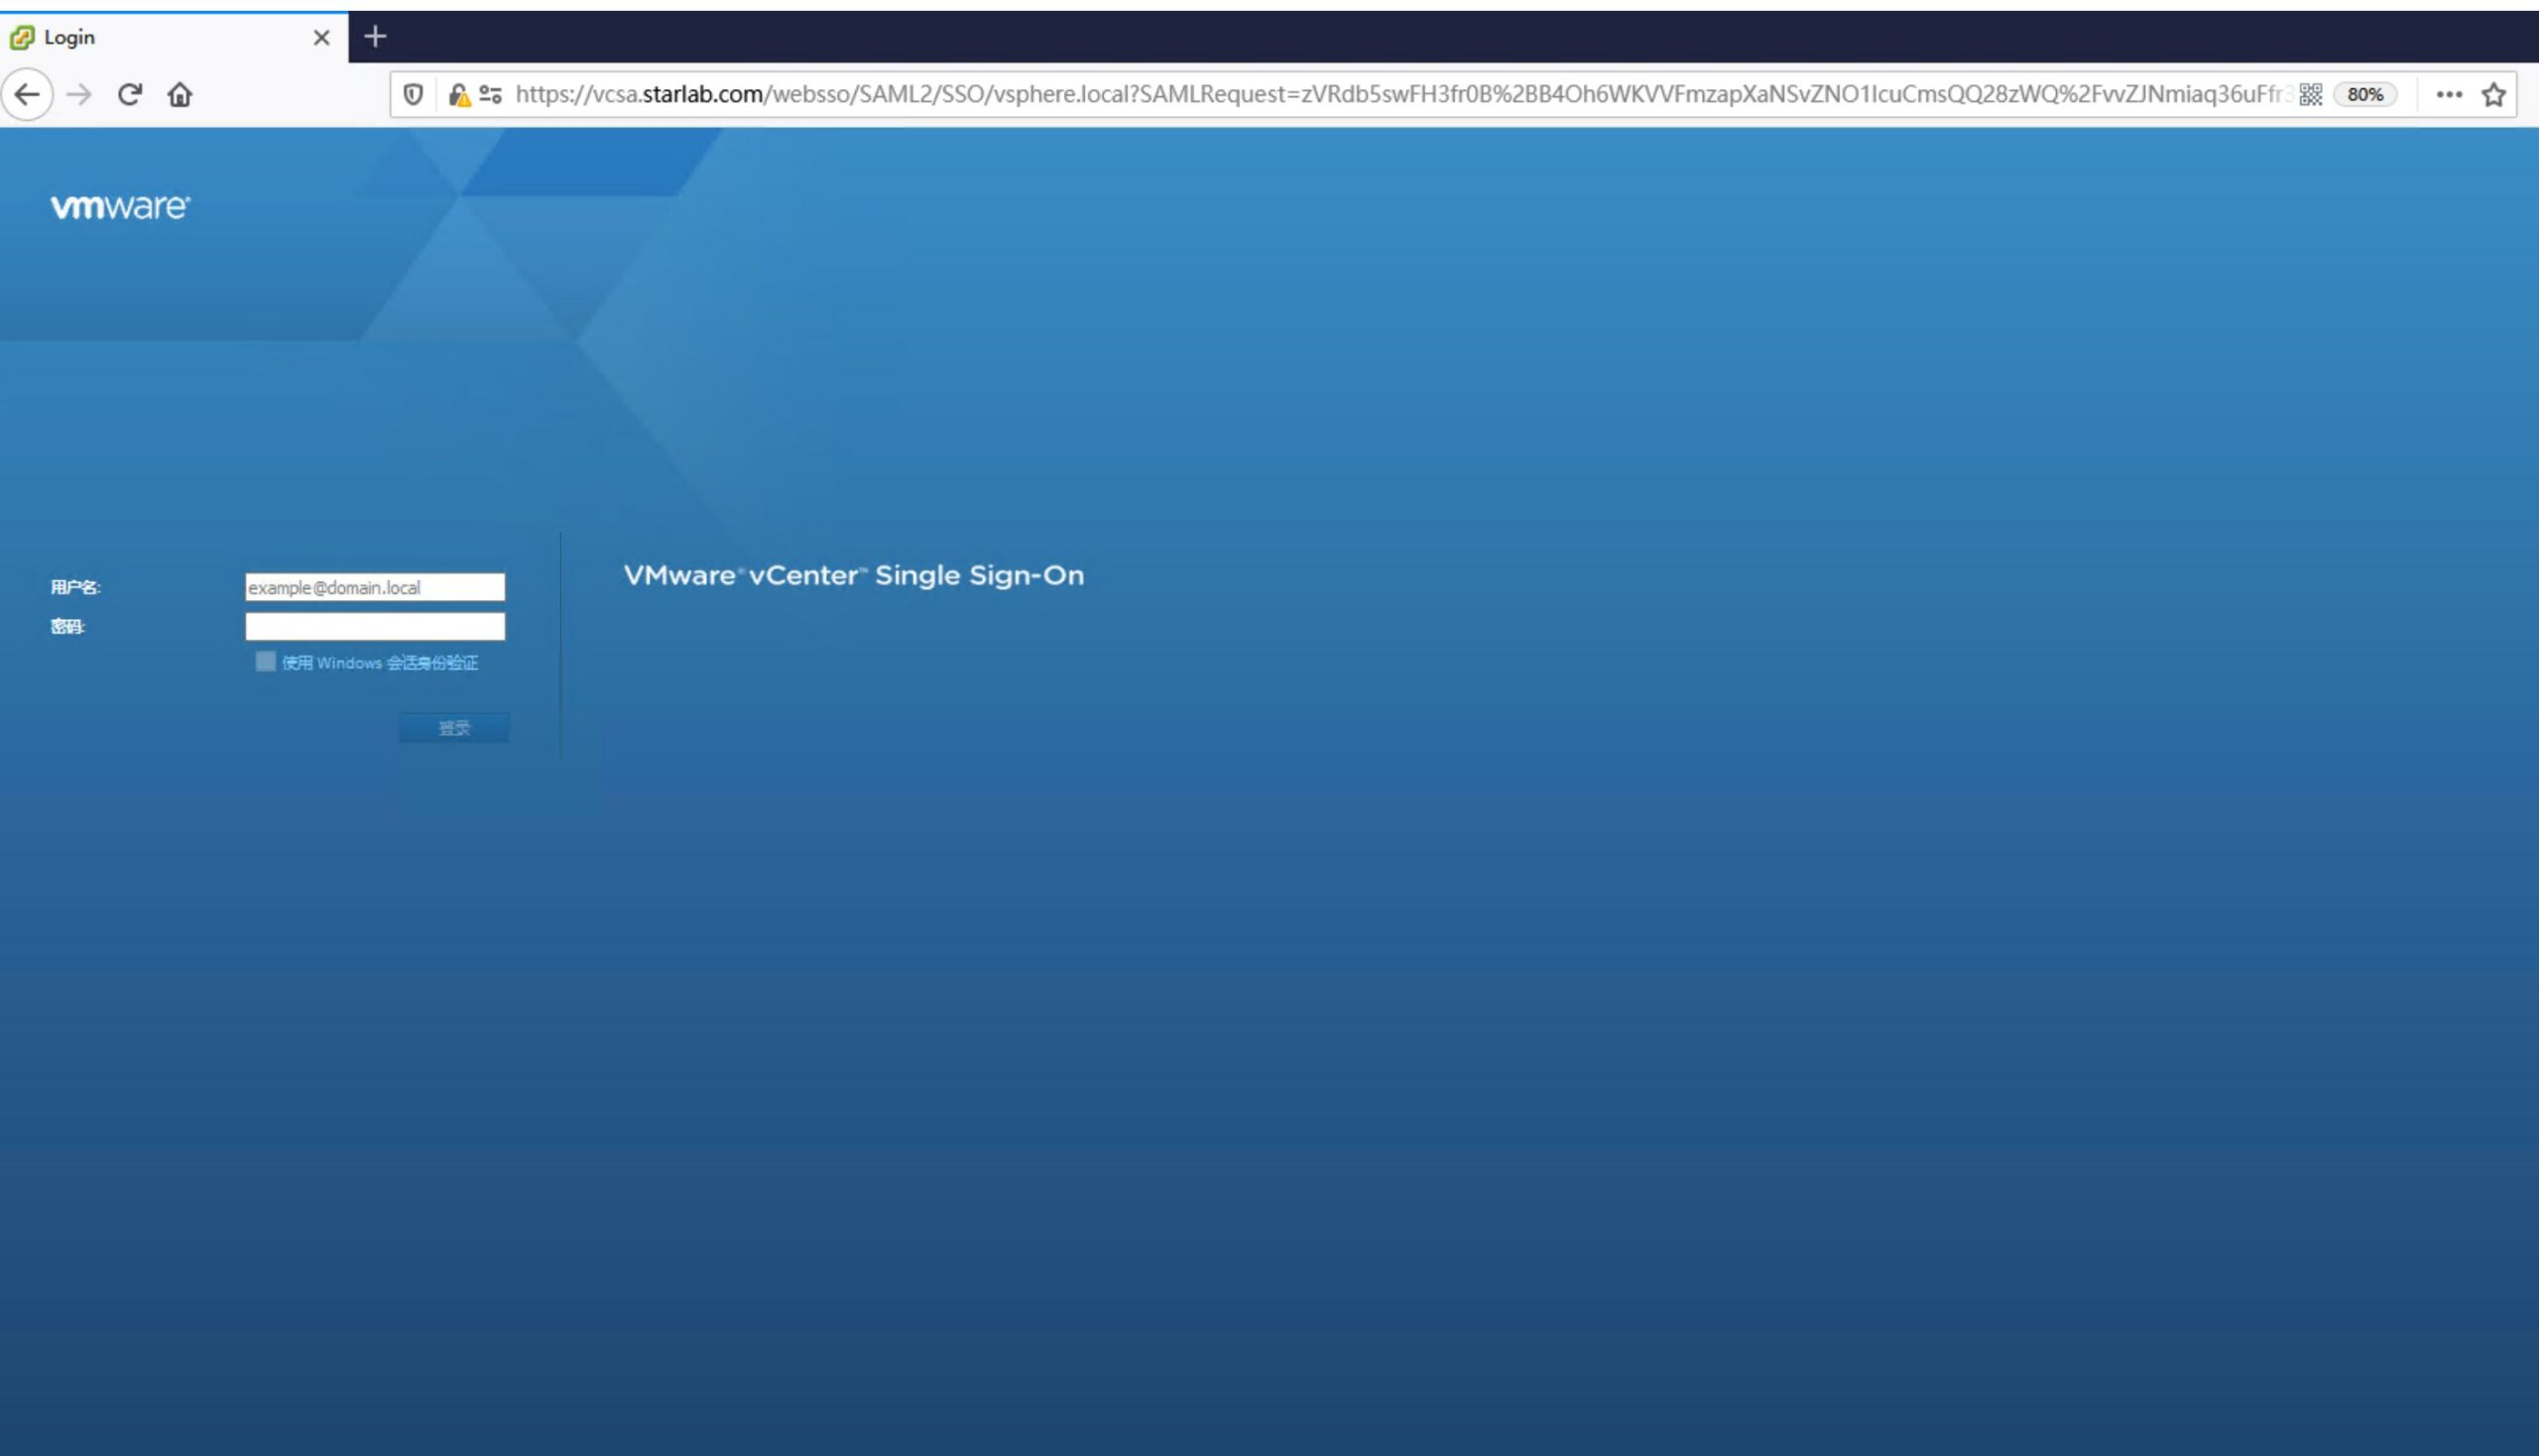Bookmark this page with the star icon
Viewport: 2539px width, 1456px height.
pyautogui.click(x=2494, y=94)
